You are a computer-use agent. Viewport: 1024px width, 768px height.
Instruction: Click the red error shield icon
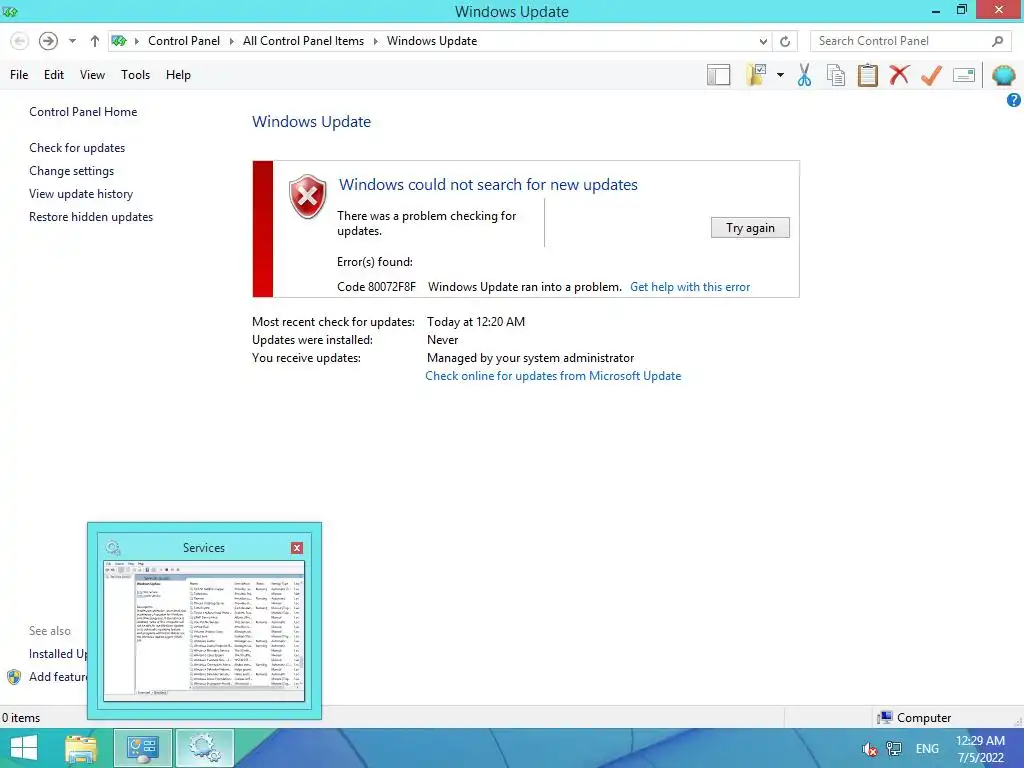coord(308,197)
